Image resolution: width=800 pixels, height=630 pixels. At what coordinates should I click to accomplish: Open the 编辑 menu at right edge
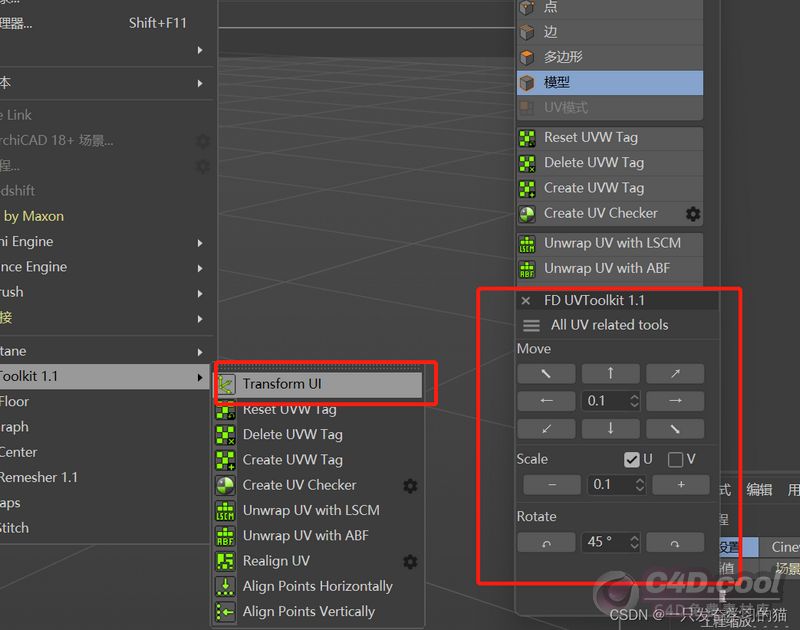[x=759, y=490]
